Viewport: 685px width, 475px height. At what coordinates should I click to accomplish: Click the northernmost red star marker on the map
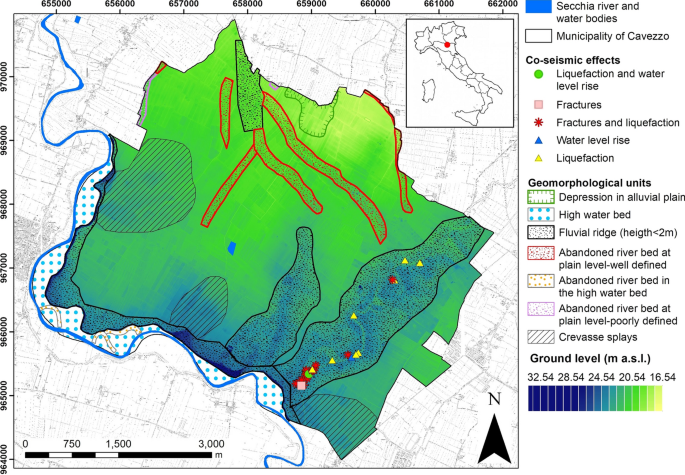click(x=392, y=280)
